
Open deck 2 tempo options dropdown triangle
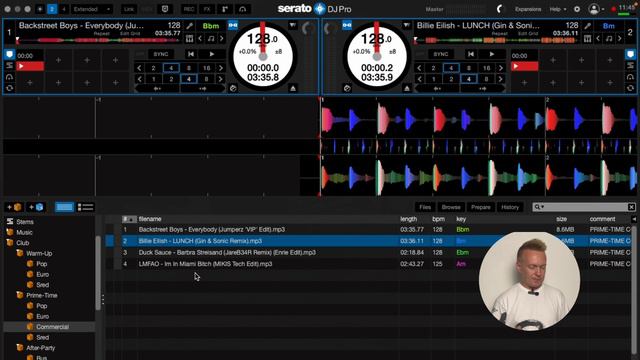407,26
